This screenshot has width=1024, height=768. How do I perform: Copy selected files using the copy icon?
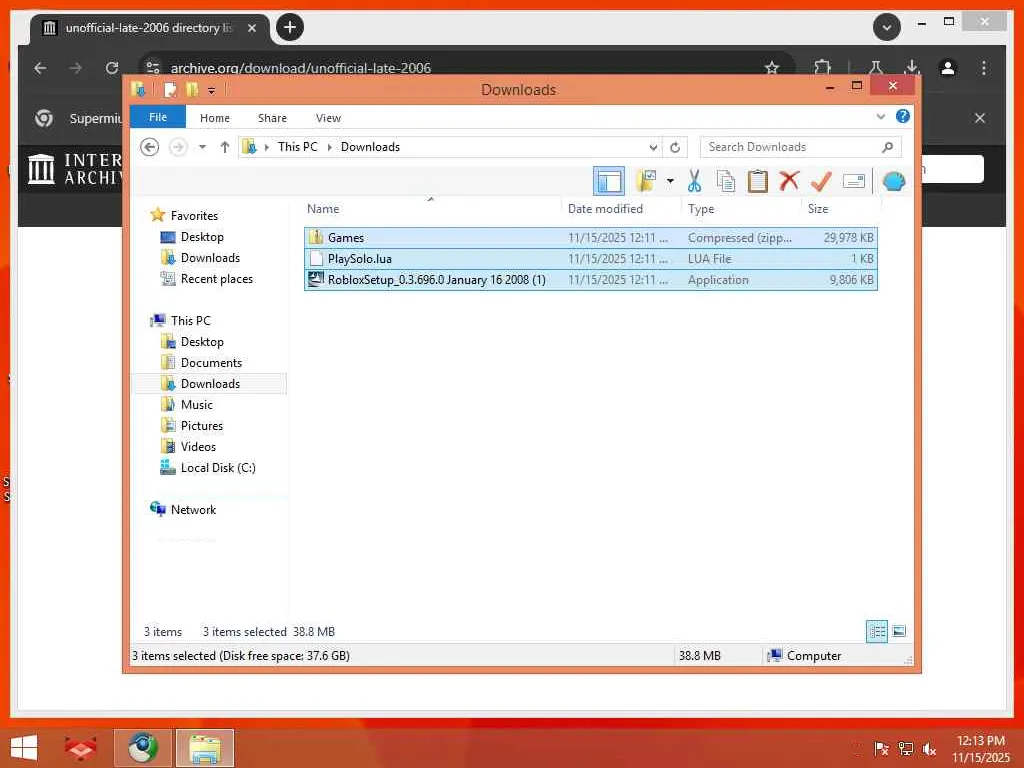tap(726, 181)
